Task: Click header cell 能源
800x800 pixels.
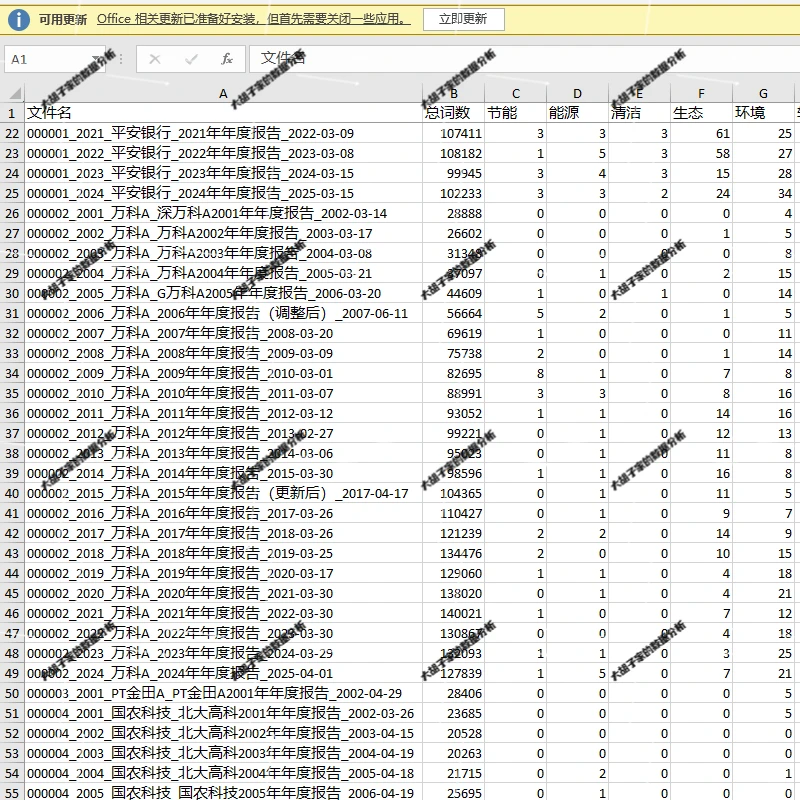Action: point(578,113)
